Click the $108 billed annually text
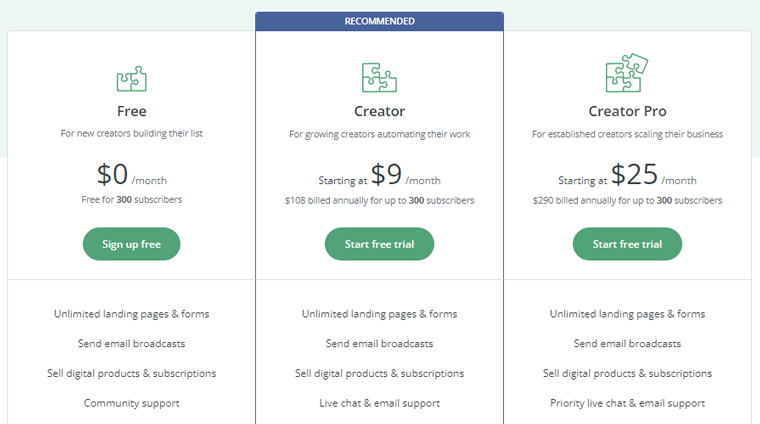This screenshot has width=760, height=424. (x=379, y=200)
